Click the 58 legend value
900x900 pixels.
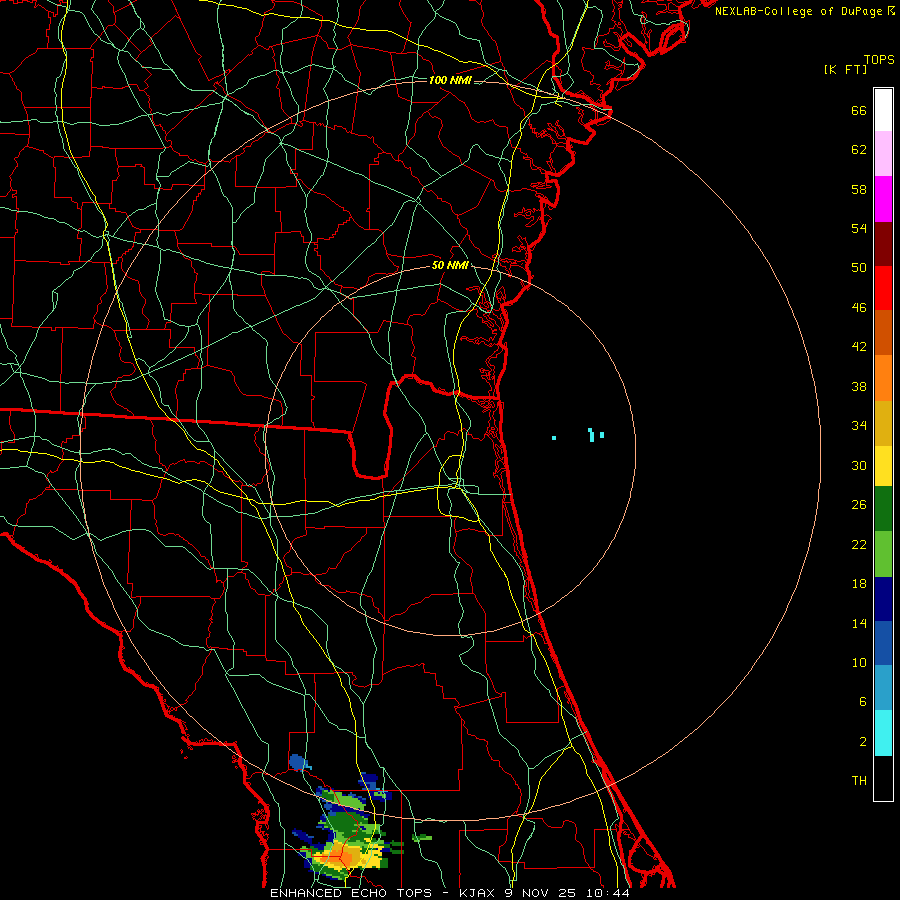point(859,189)
